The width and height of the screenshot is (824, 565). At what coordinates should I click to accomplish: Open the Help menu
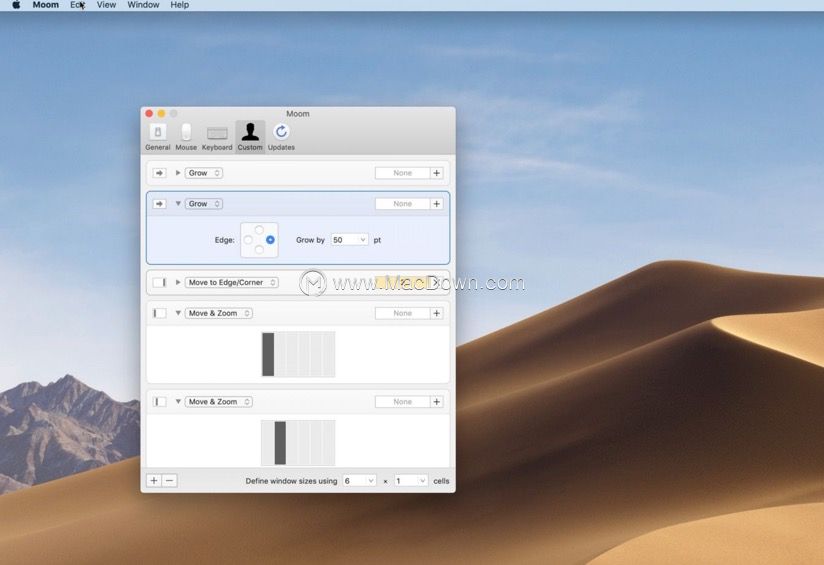click(x=180, y=5)
